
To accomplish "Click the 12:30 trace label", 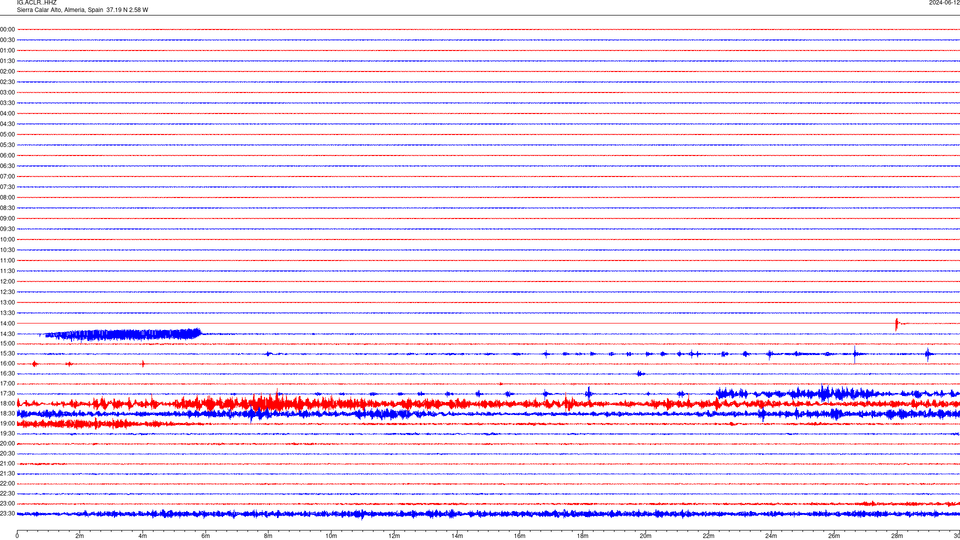I will (7, 292).
